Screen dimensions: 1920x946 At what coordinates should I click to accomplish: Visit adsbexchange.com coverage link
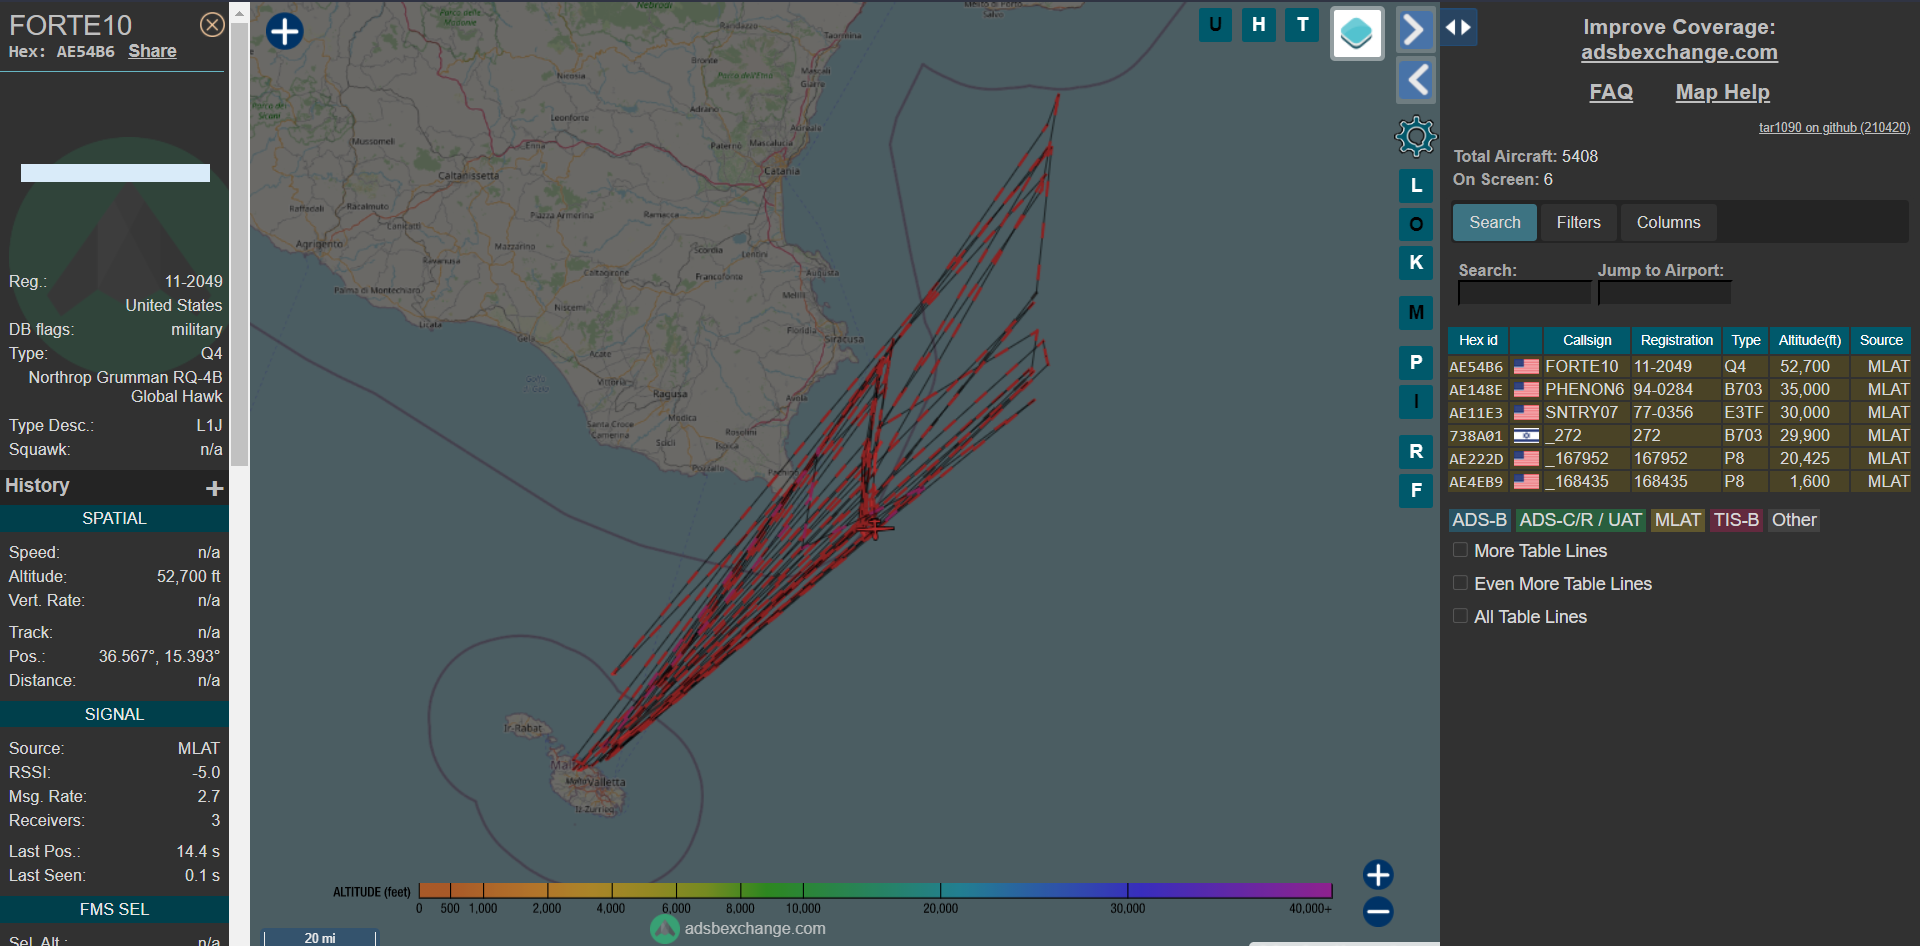point(1679,52)
